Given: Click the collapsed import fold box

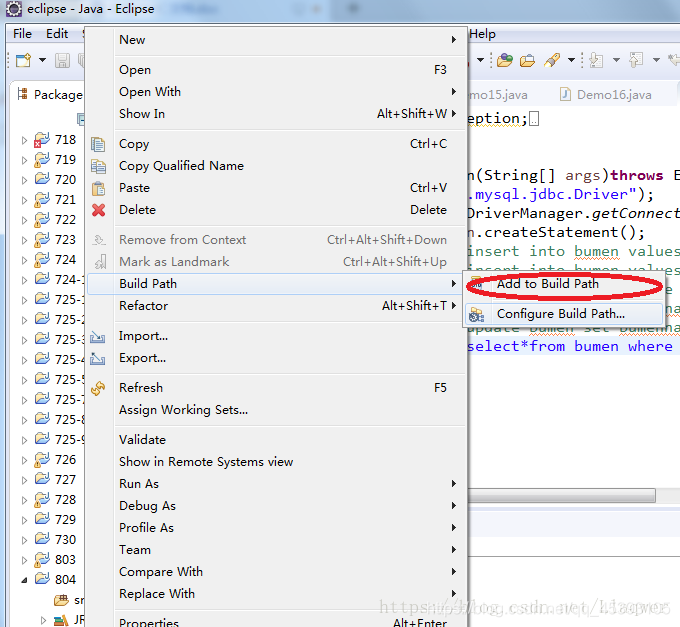Looking at the screenshot, I should point(534,119).
